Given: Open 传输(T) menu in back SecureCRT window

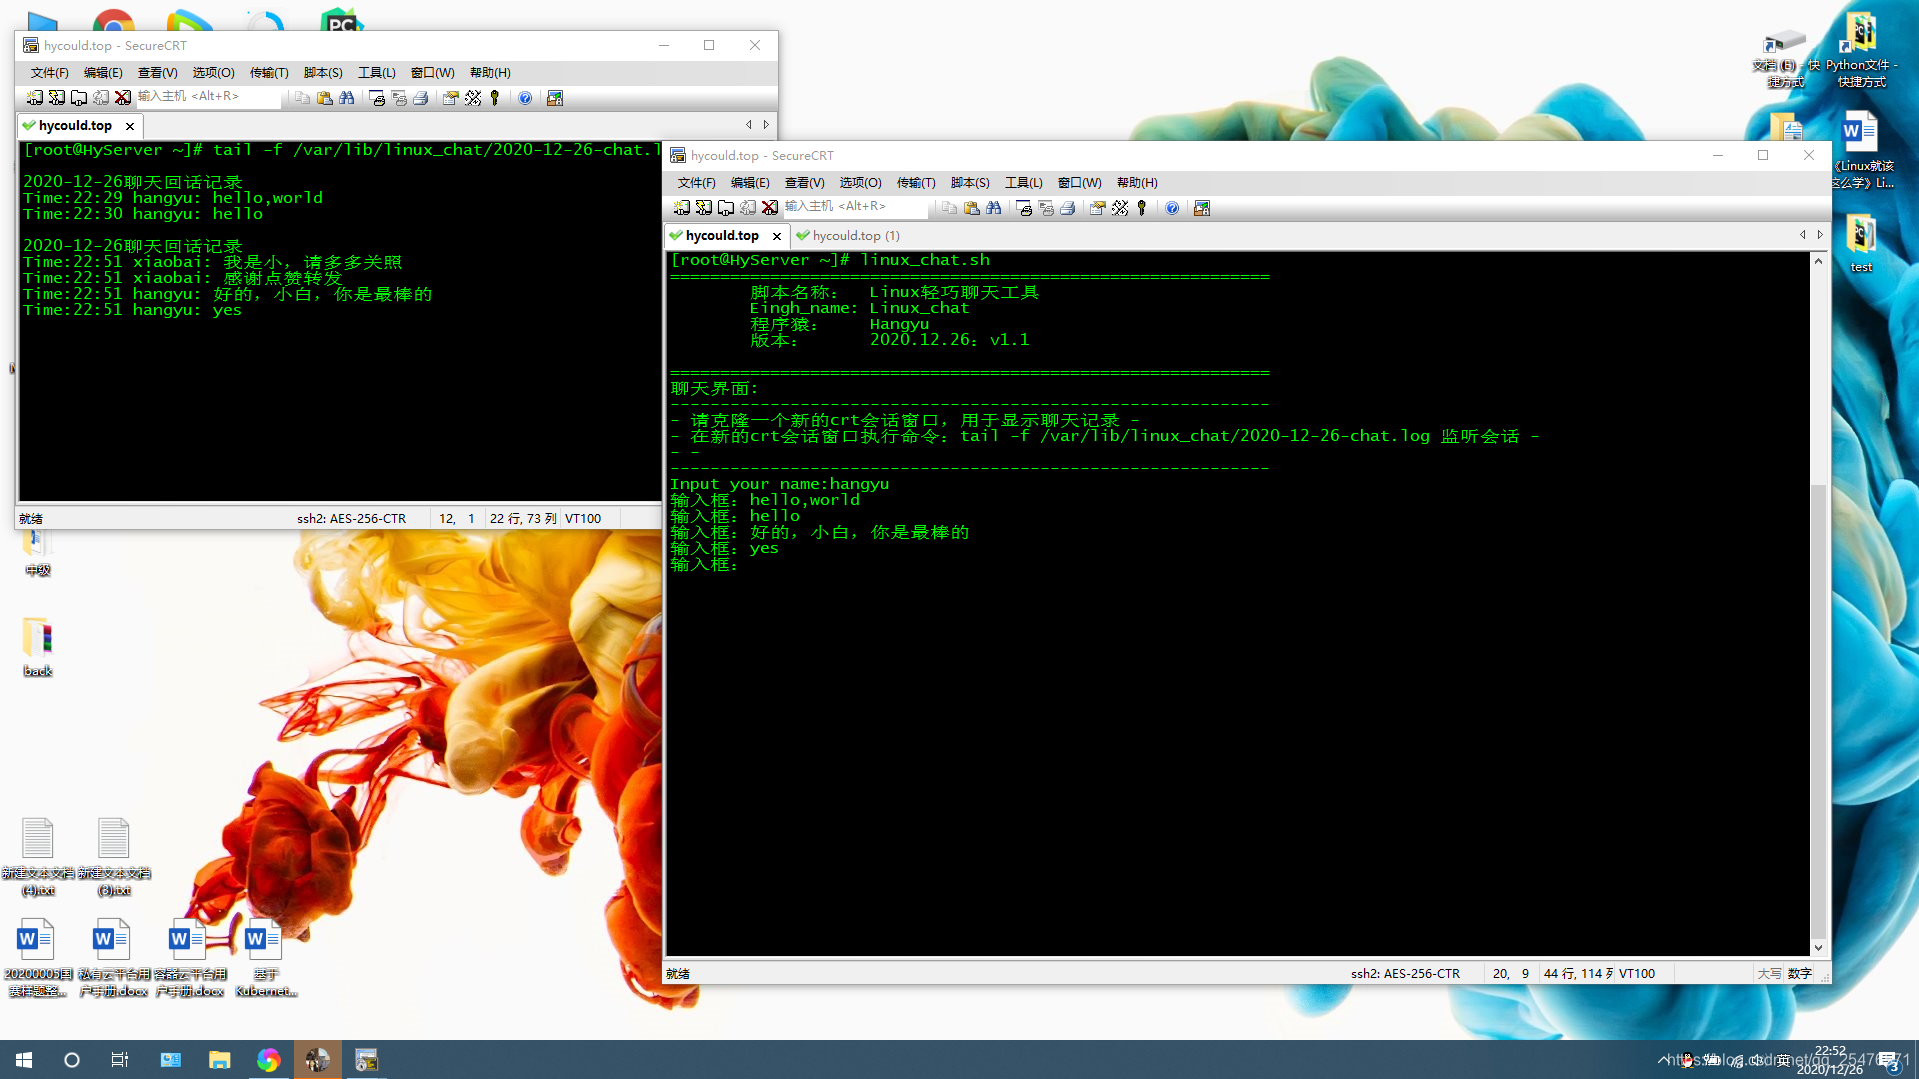Looking at the screenshot, I should coord(269,72).
